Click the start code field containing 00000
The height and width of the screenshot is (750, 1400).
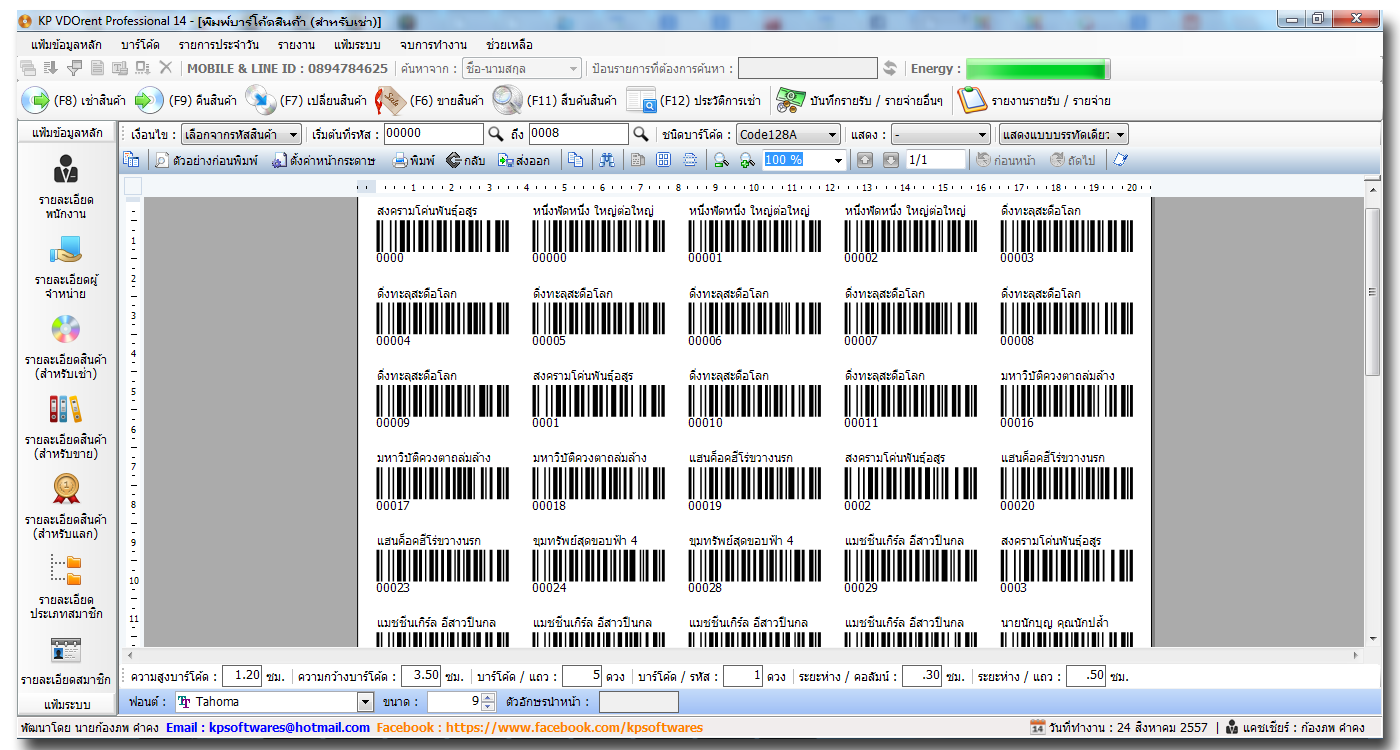(x=433, y=134)
